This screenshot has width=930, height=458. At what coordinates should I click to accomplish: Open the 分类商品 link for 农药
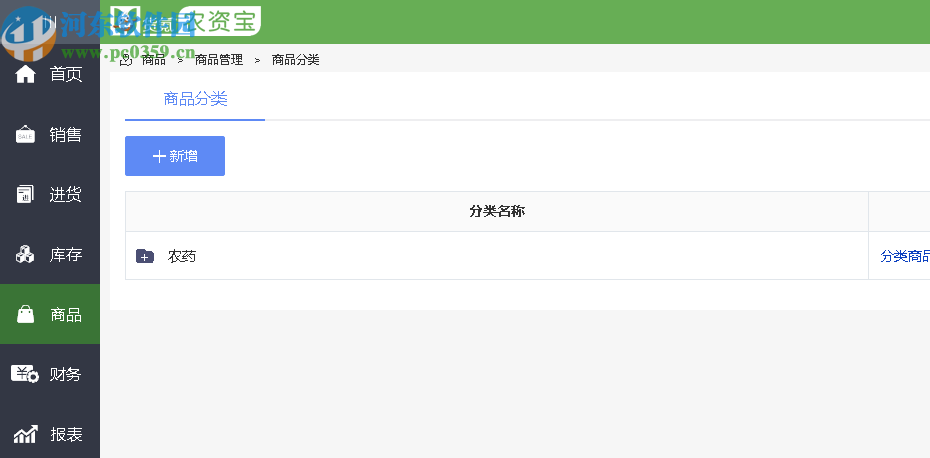coord(905,256)
